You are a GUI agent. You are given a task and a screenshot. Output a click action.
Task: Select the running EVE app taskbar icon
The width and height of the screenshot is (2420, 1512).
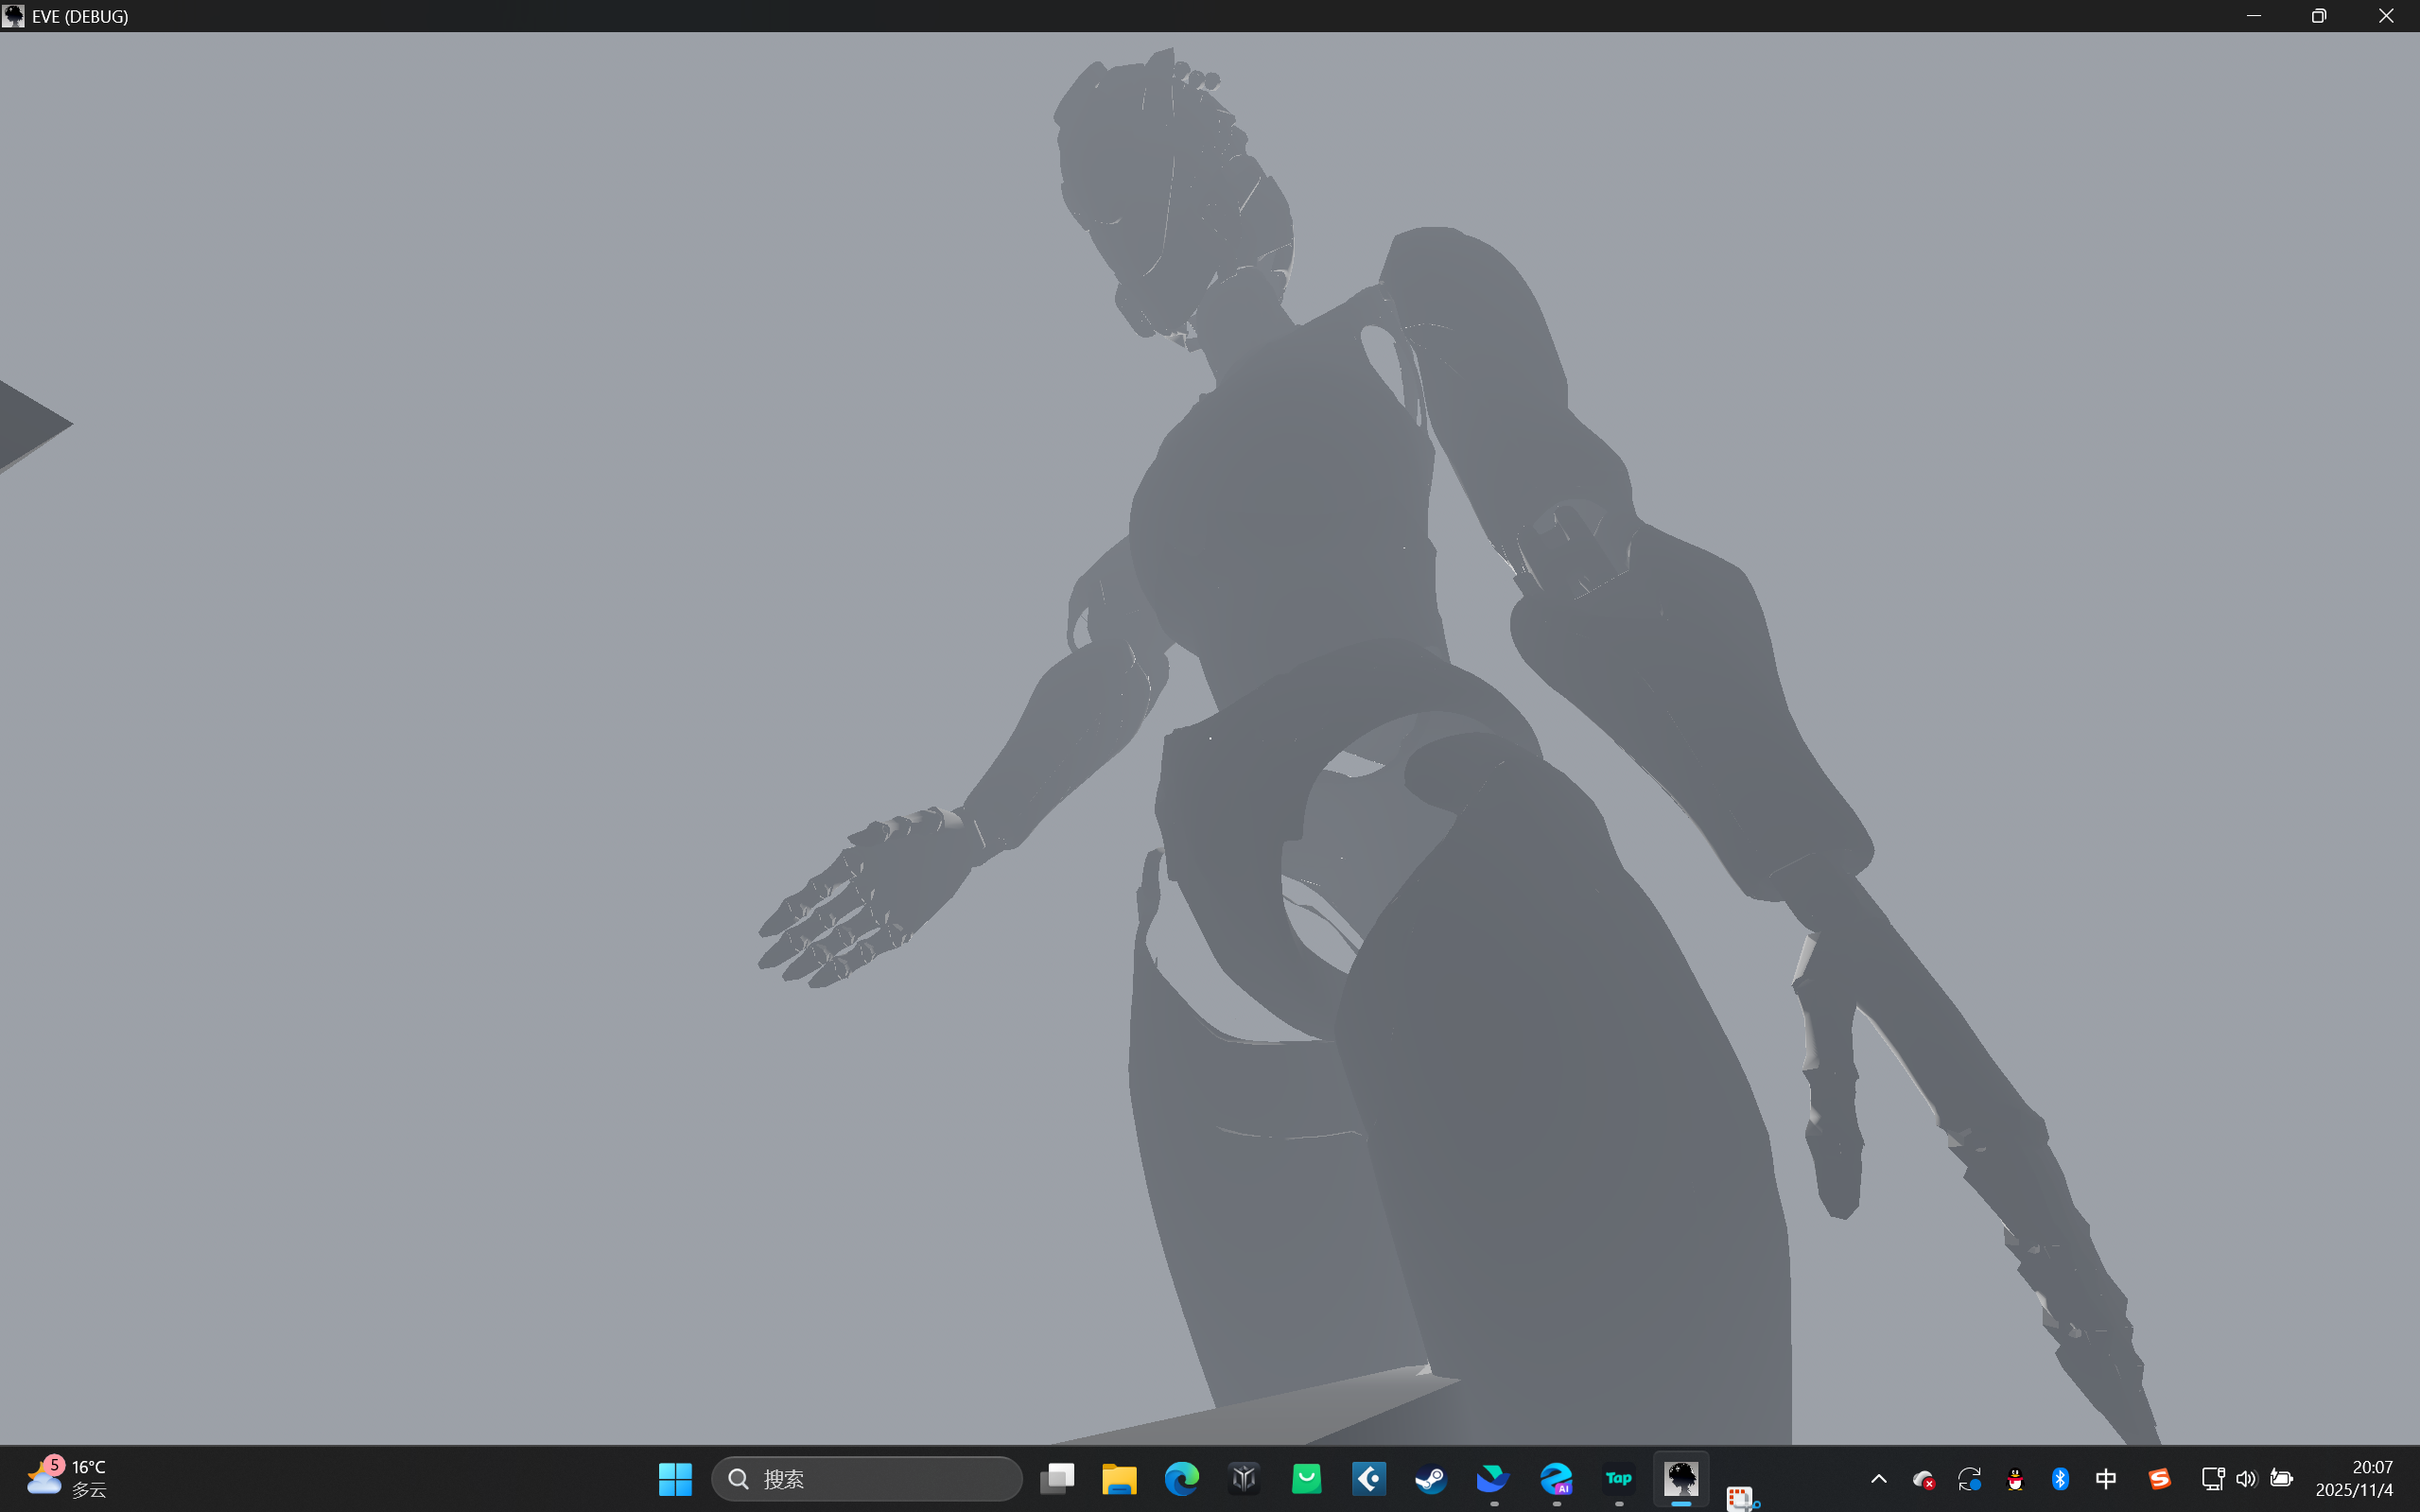point(1681,1478)
